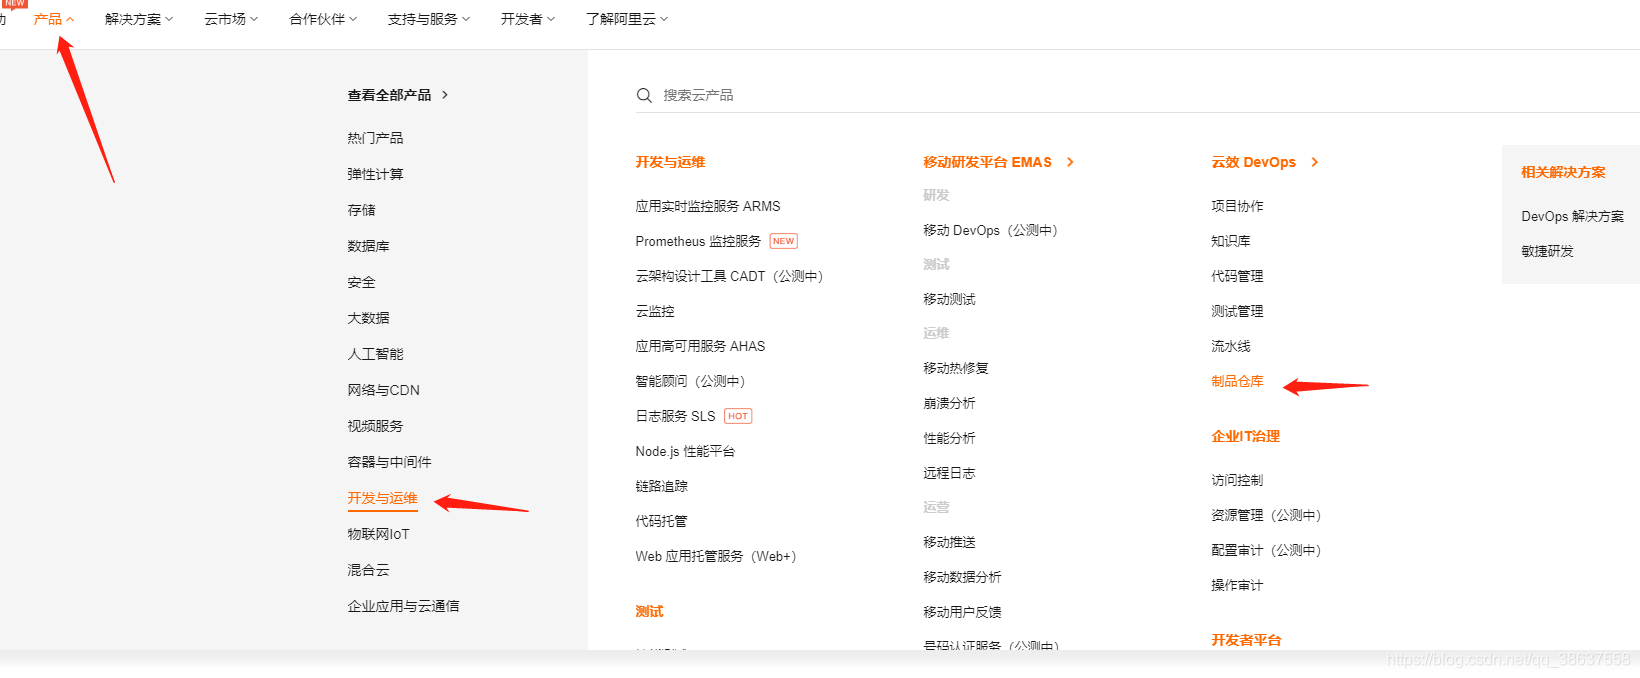Expand the 解决方案 dropdown menu
1640x678 pixels.
point(139,19)
